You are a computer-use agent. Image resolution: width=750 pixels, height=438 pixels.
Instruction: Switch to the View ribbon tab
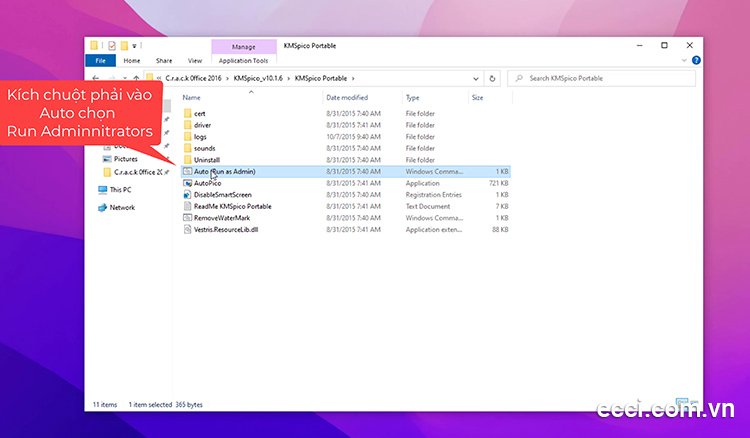click(195, 60)
